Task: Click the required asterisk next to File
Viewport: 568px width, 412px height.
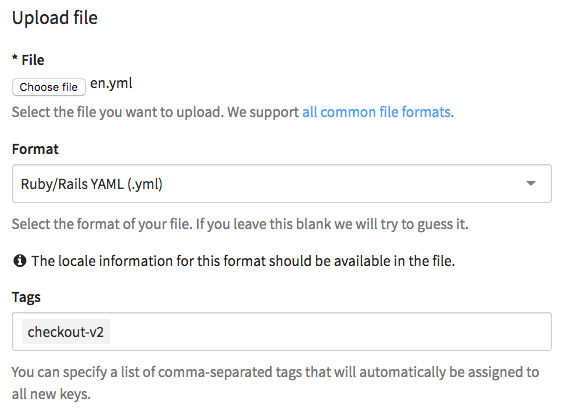Action: 15,58
